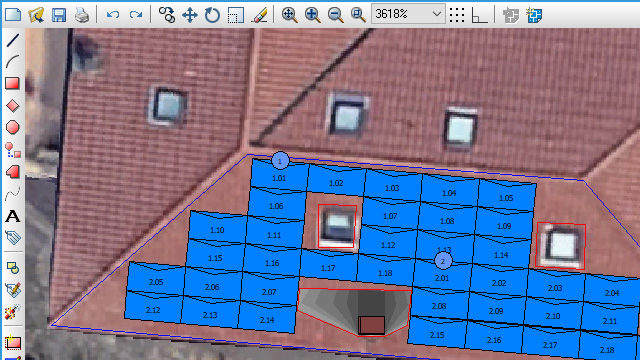The height and width of the screenshot is (360, 640).
Task: Select the Move tool with four arrows
Action: (x=190, y=15)
